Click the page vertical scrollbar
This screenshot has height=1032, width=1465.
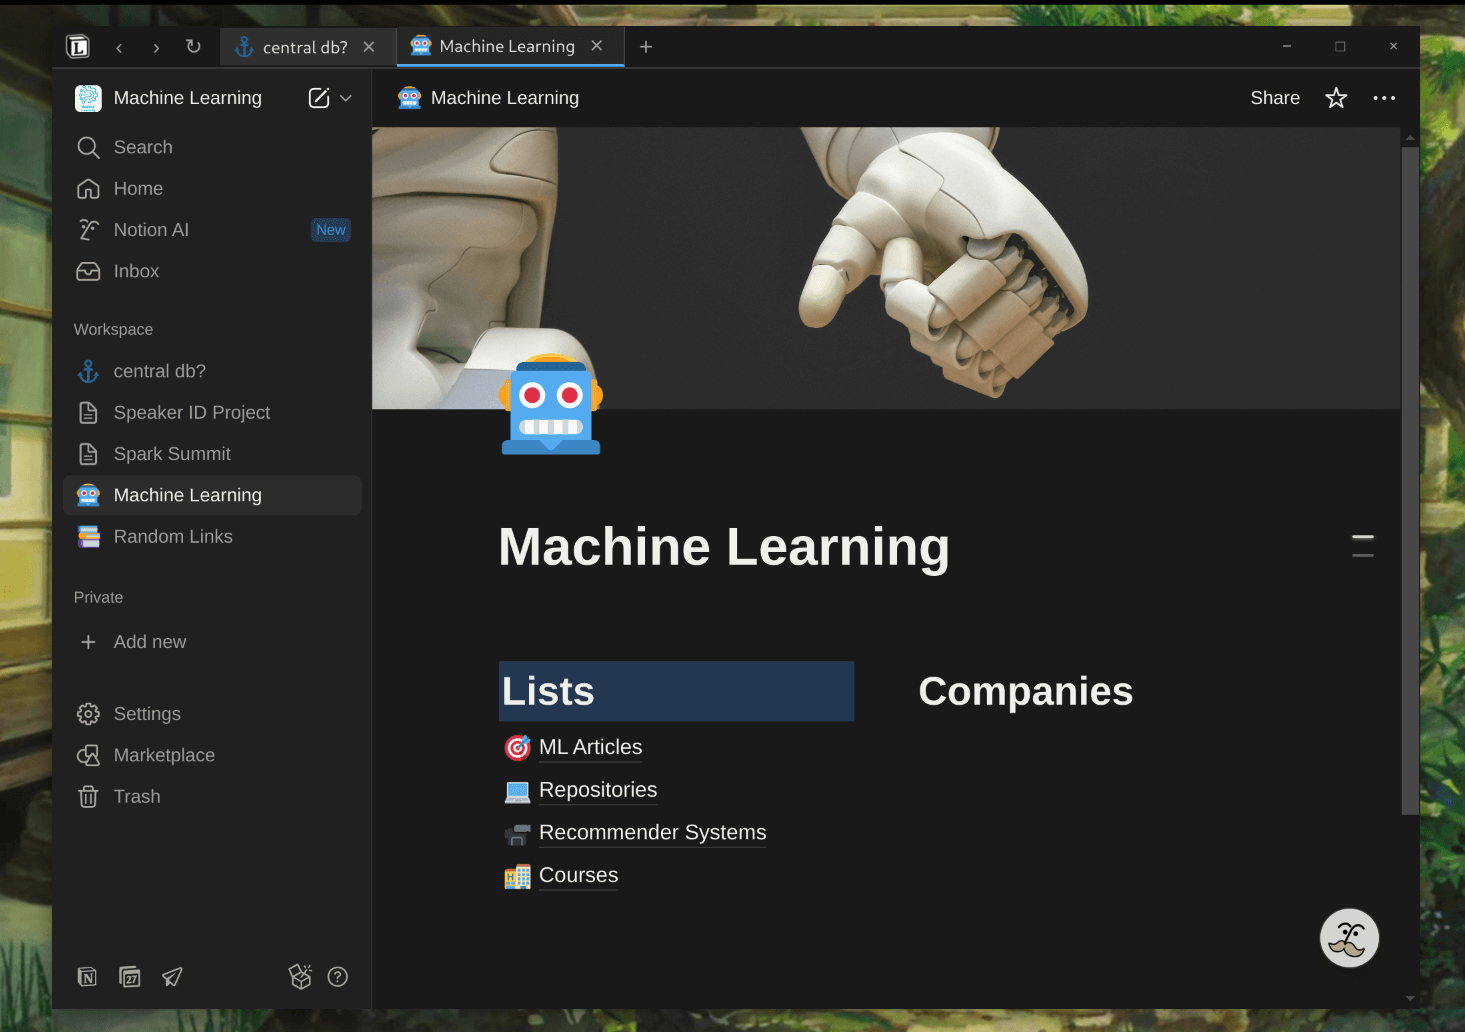1410,480
